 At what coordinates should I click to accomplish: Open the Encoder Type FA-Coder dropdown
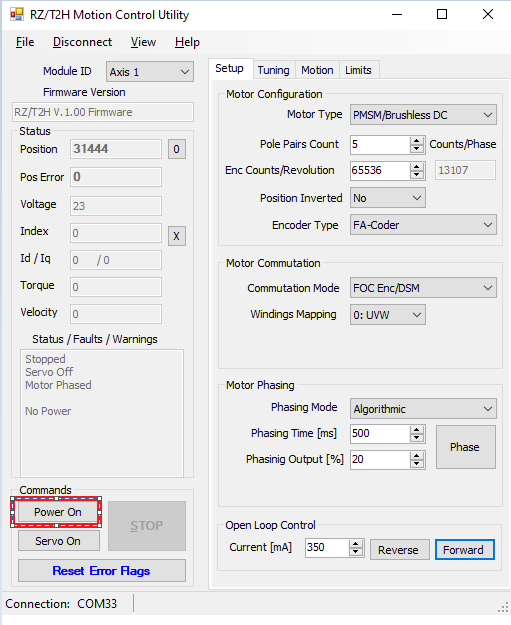(x=423, y=225)
